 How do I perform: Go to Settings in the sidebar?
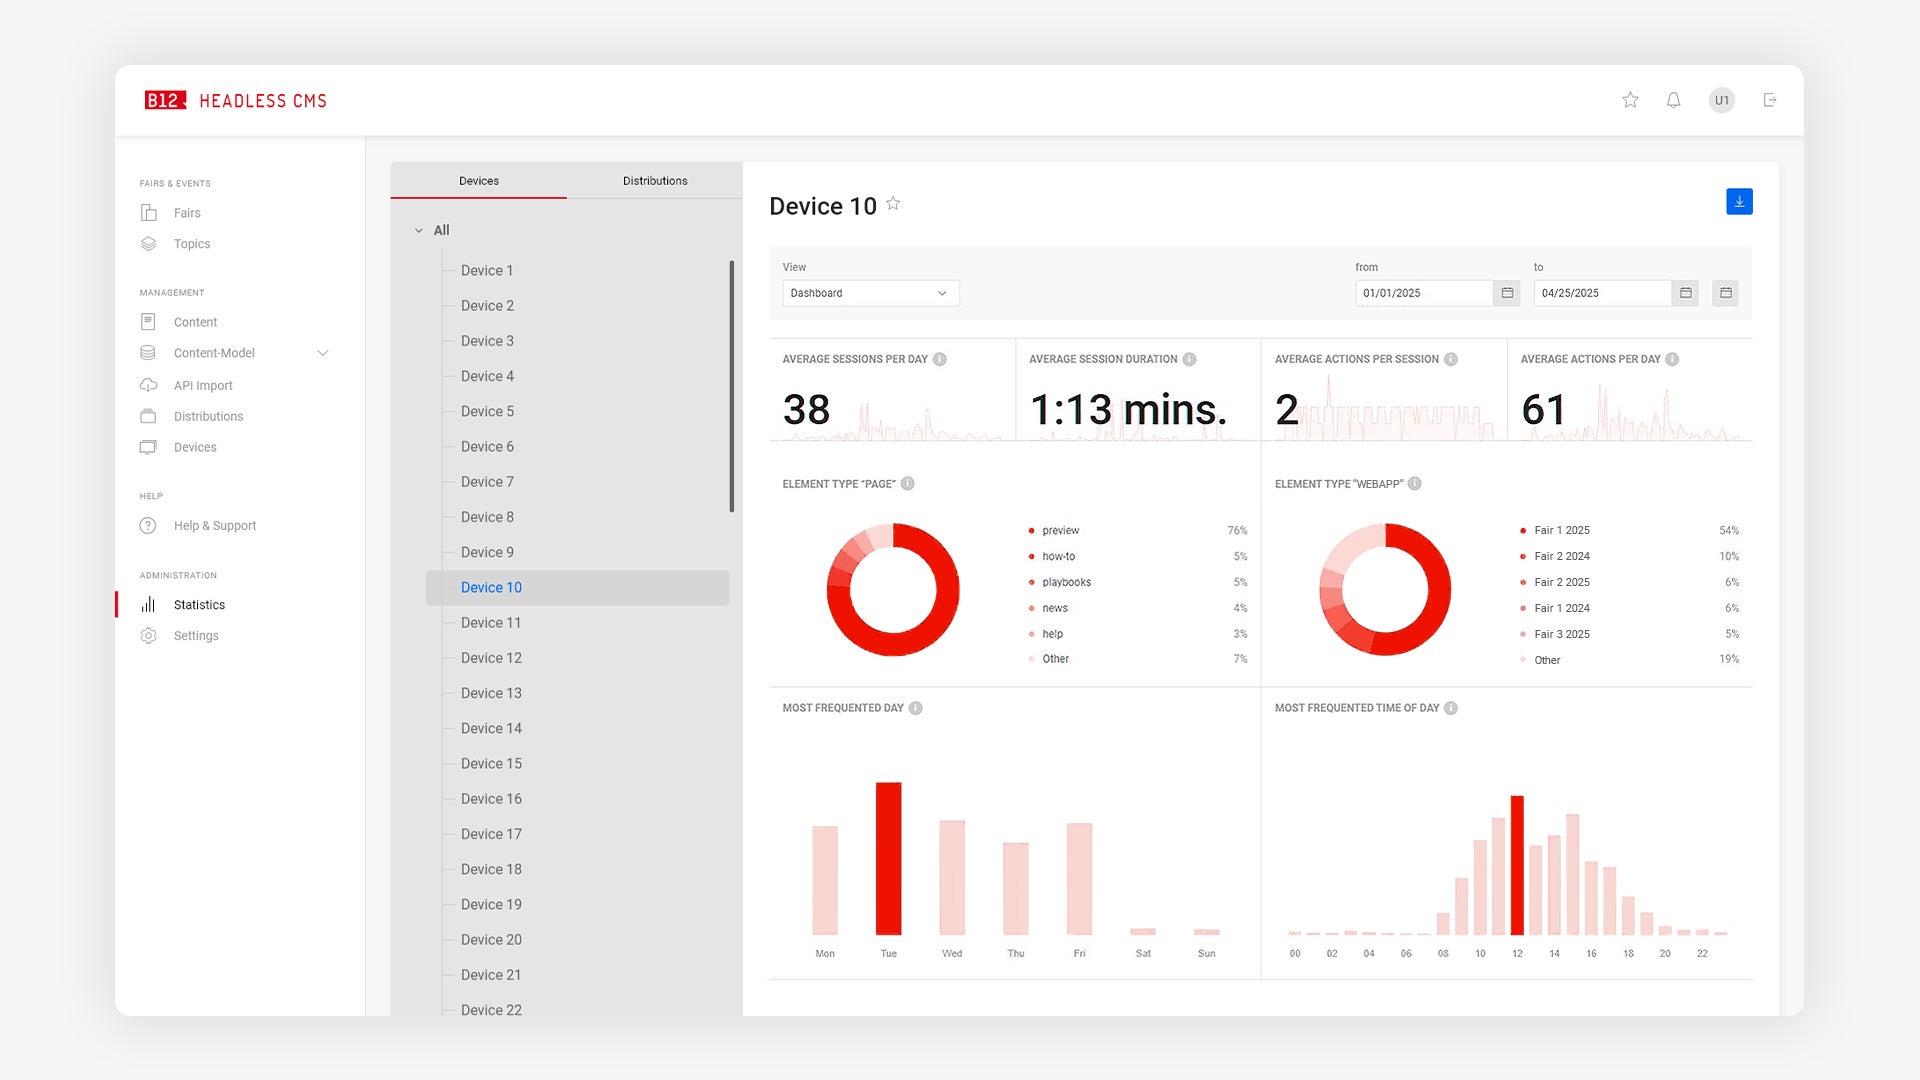(x=196, y=636)
